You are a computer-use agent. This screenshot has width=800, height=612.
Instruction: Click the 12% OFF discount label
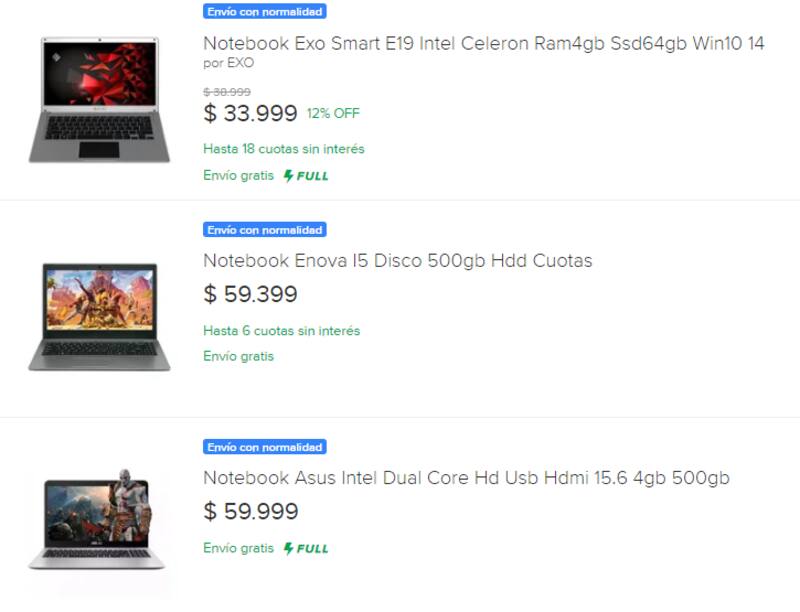tap(333, 113)
